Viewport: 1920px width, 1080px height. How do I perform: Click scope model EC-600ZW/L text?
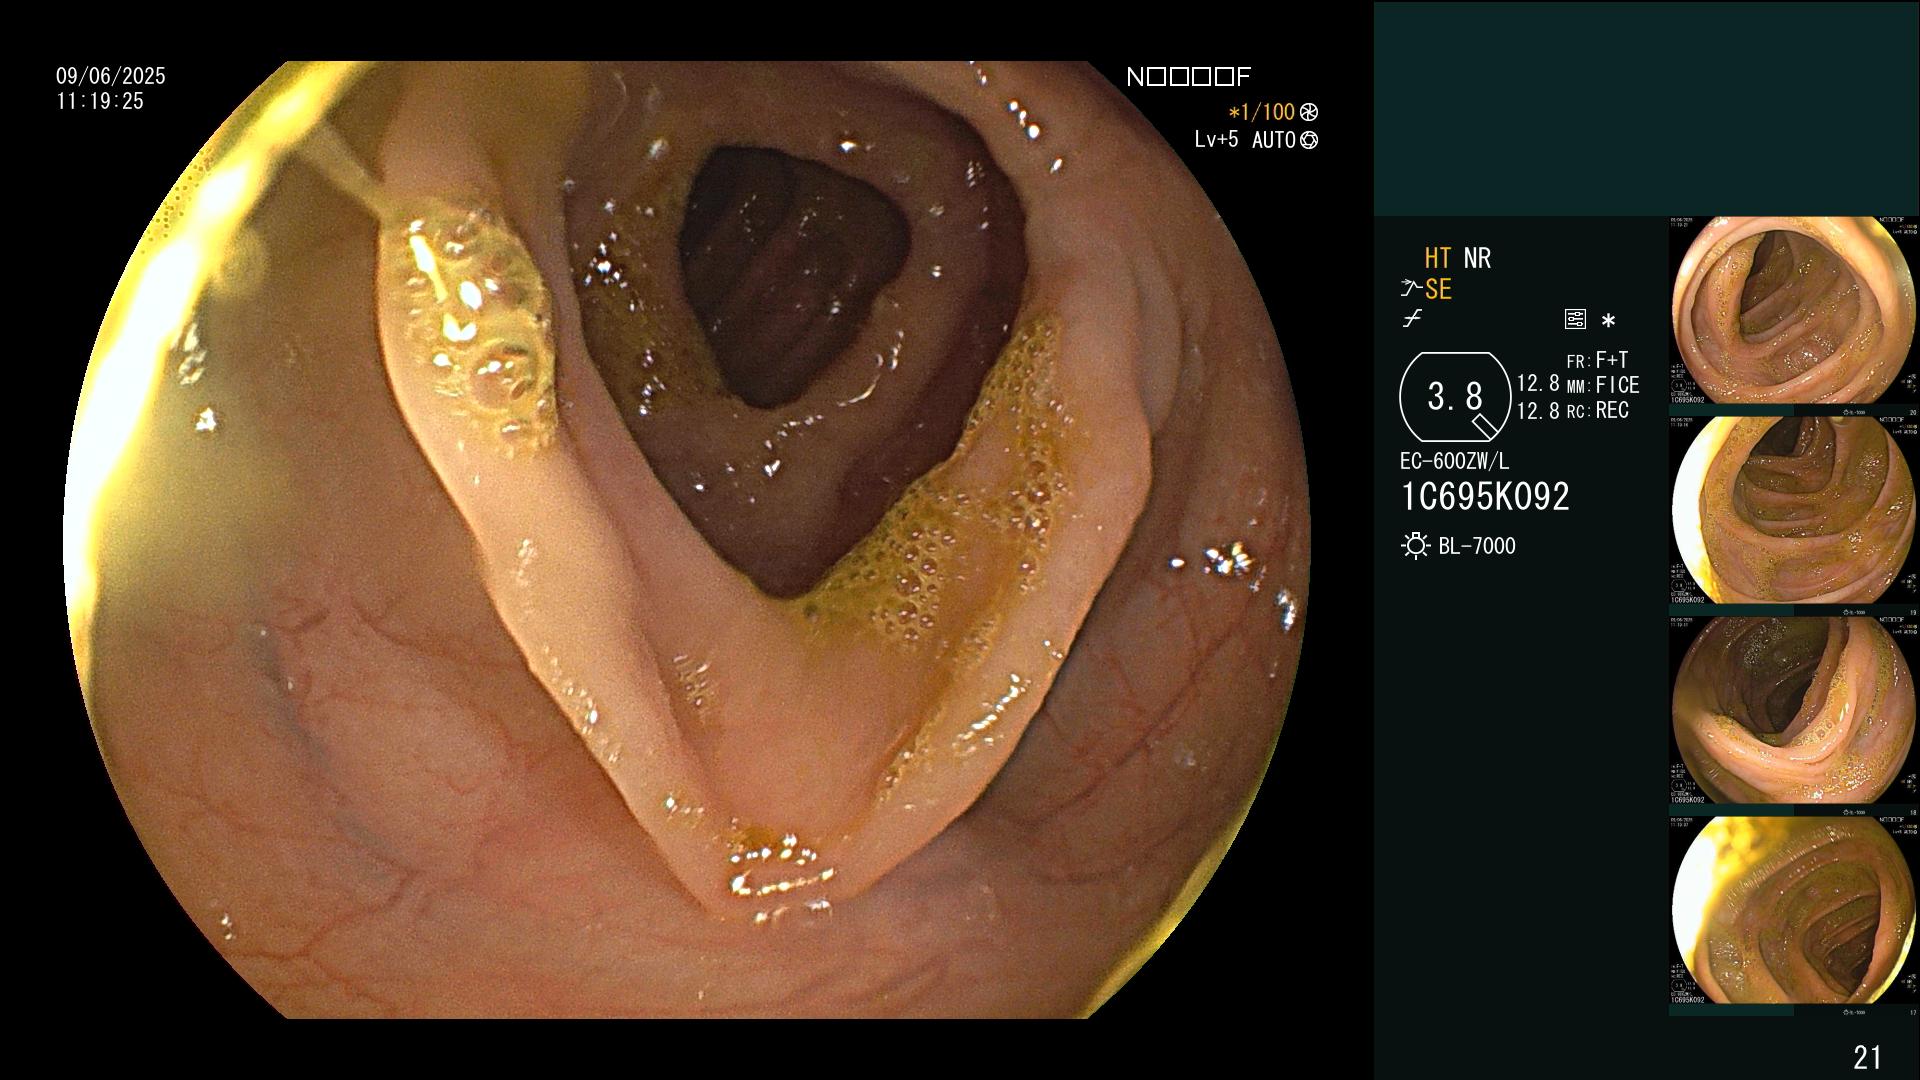(x=1455, y=462)
